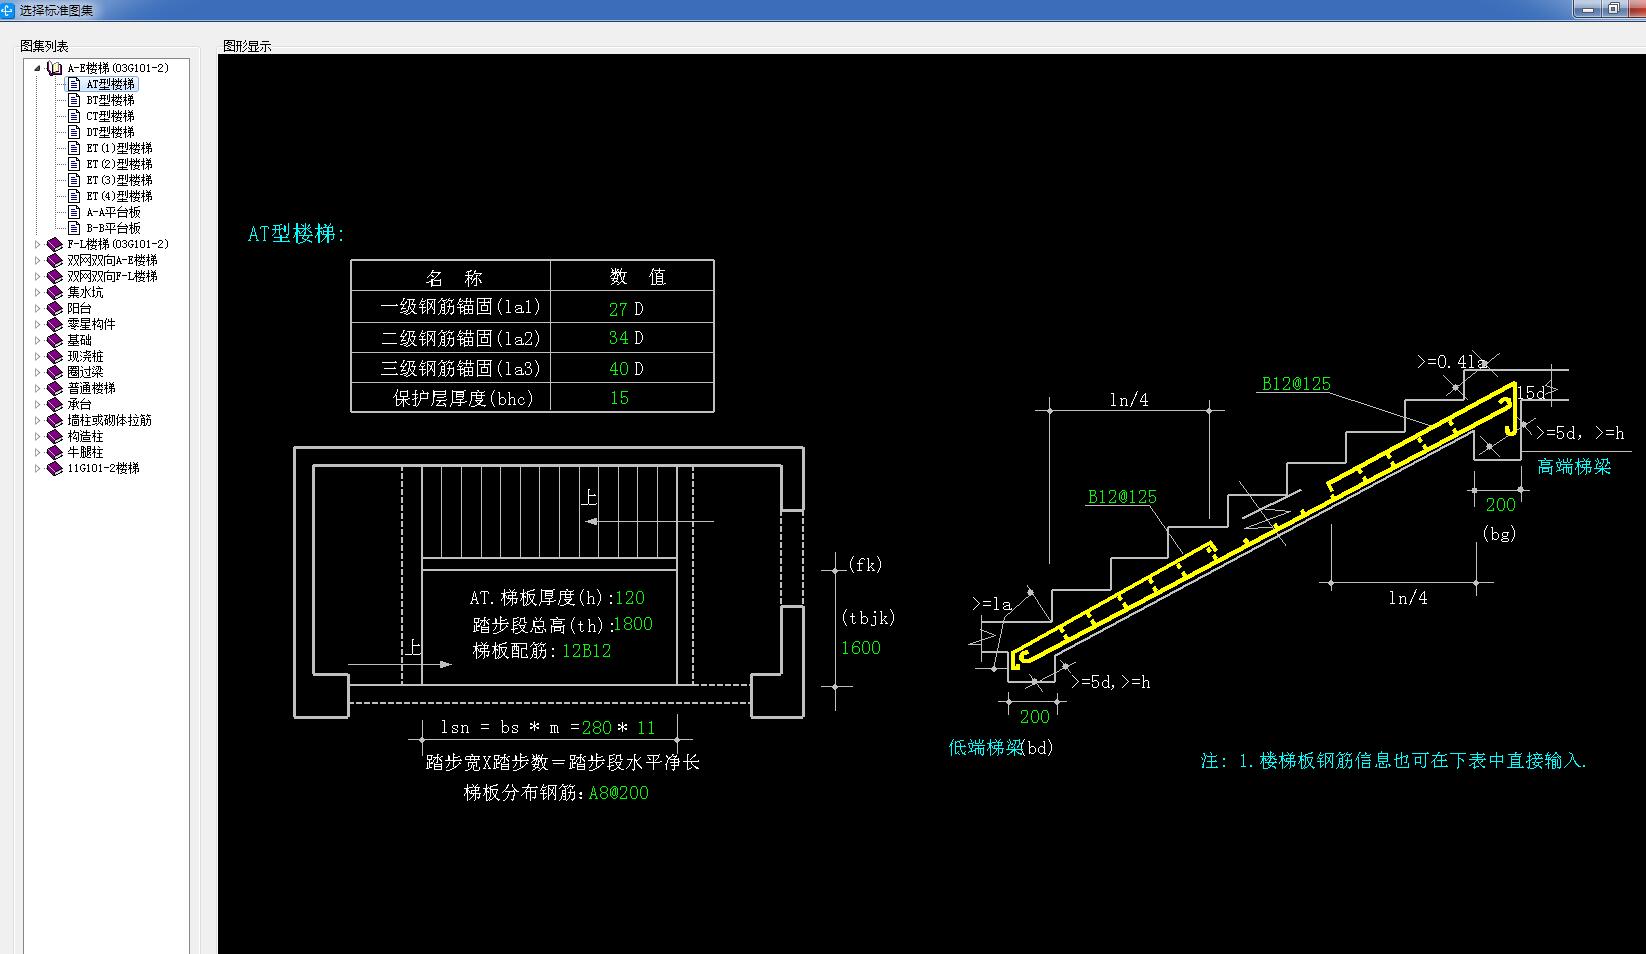Click the purple book icon of 双网双向F-L楼梯
Screen dimensions: 1646x954
[55, 276]
